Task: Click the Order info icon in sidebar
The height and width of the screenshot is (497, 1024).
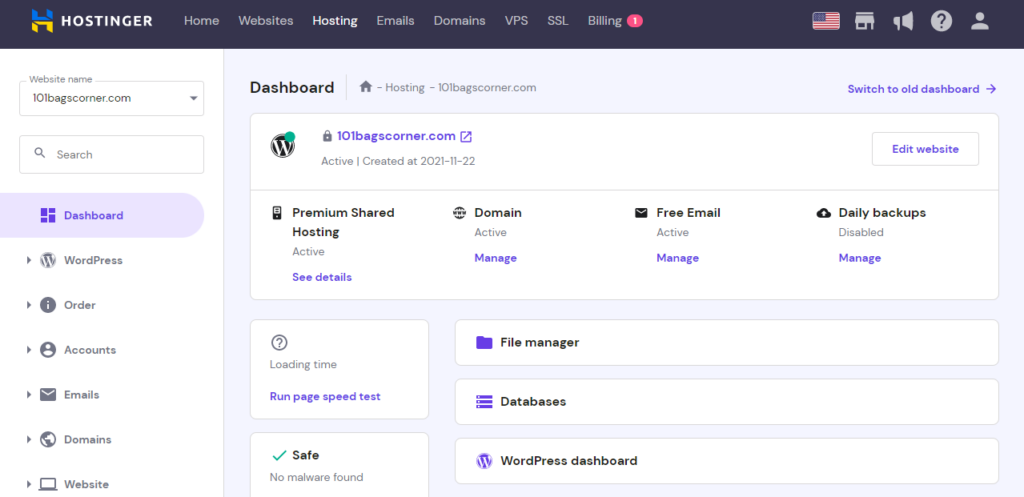Action: point(48,305)
